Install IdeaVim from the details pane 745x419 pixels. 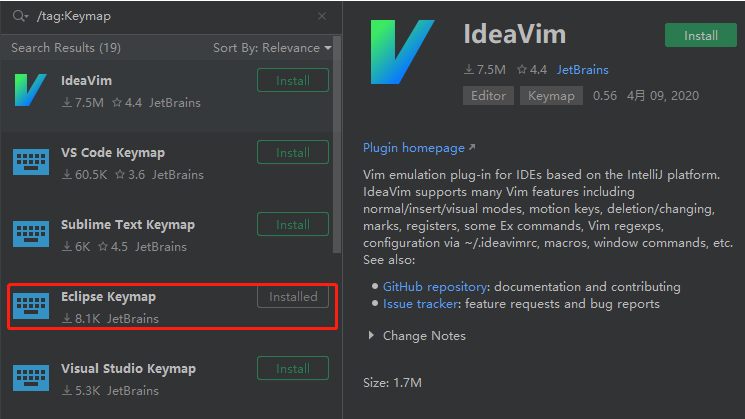(x=701, y=35)
